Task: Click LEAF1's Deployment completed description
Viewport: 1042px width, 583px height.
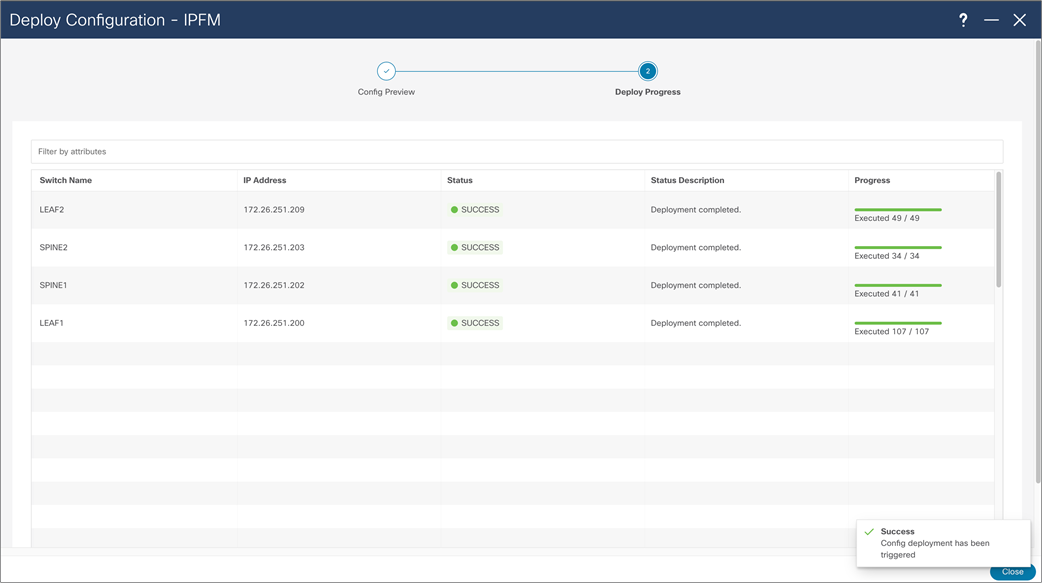Action: [x=696, y=323]
